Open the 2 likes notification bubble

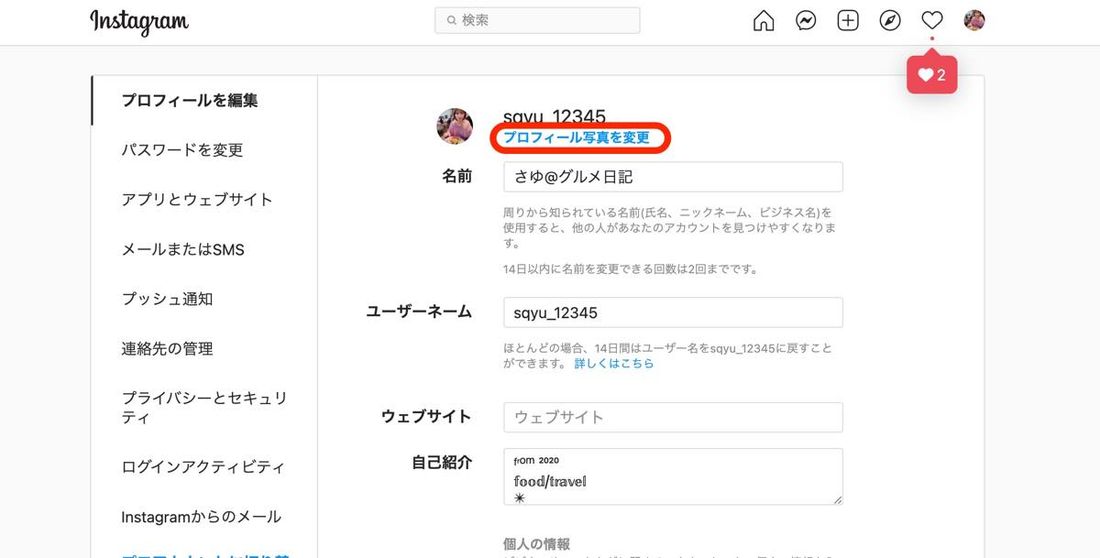[932, 74]
